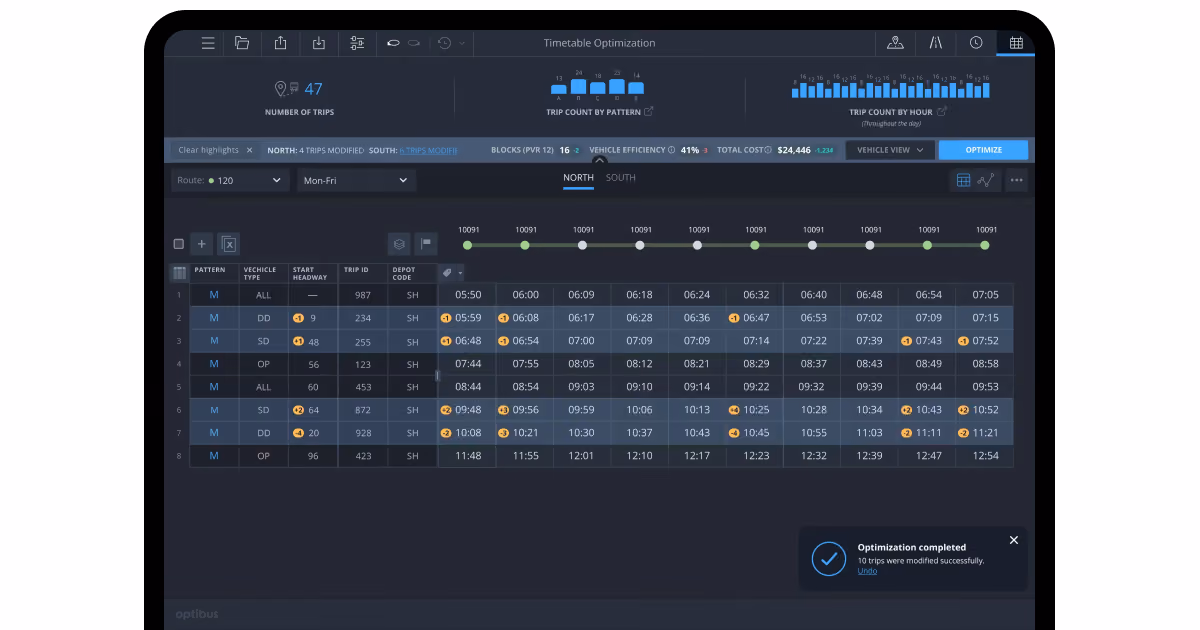The height and width of the screenshot is (630, 1200).
Task: Click the layers stack icon above table
Action: (x=399, y=243)
